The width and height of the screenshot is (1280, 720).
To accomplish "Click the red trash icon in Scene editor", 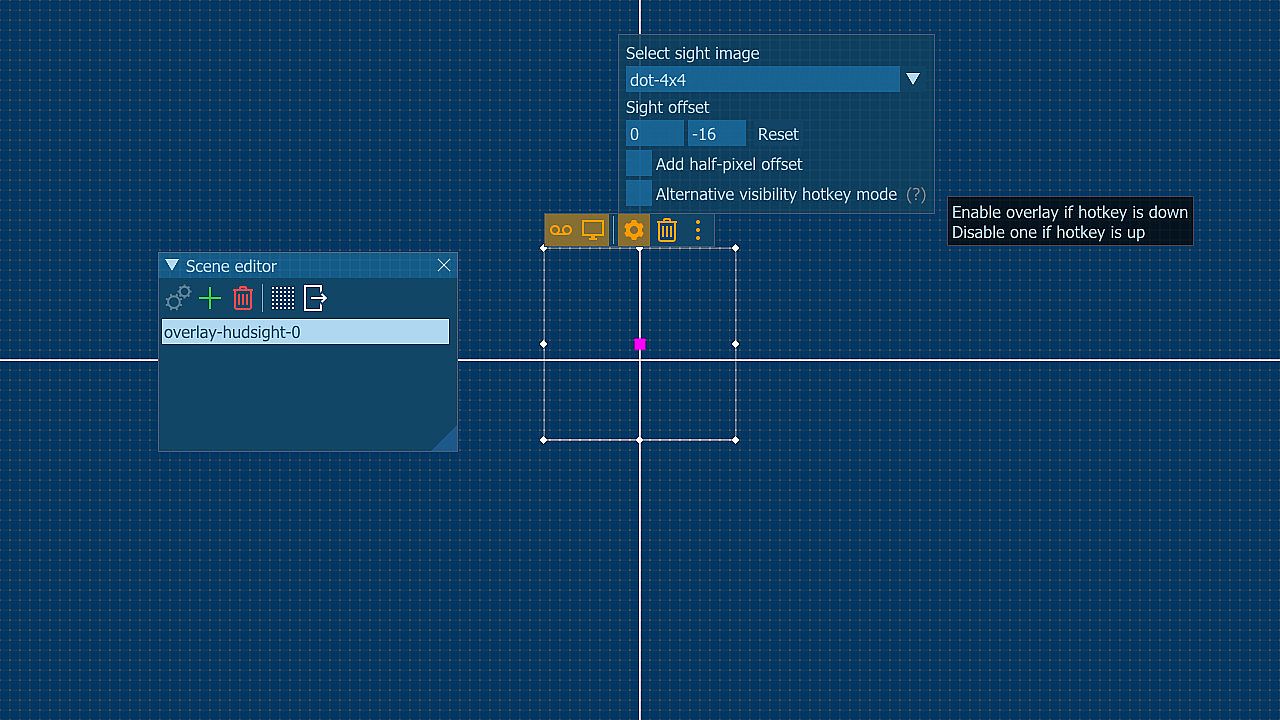I will [243, 298].
